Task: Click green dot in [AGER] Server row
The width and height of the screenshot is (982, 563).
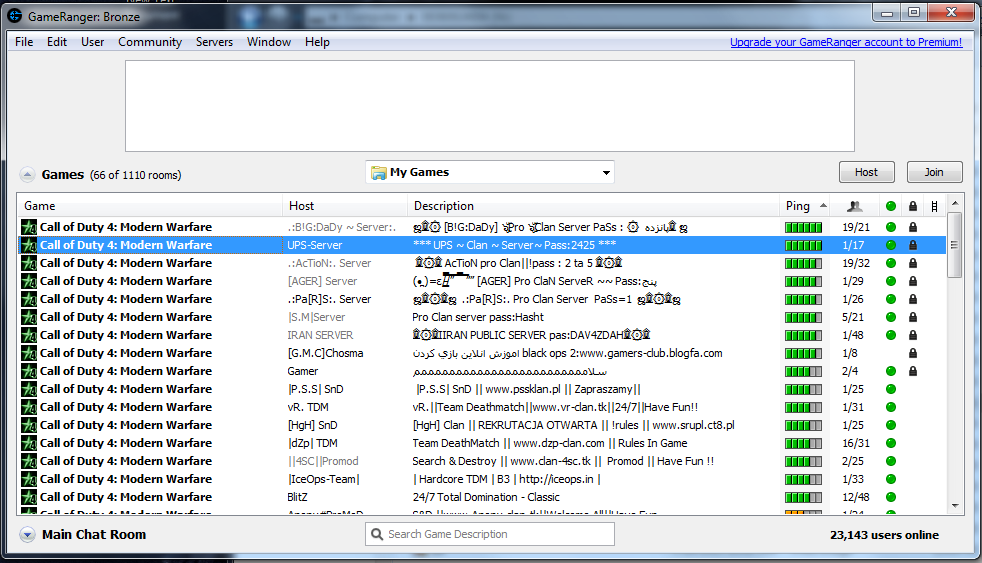Action: [891, 281]
